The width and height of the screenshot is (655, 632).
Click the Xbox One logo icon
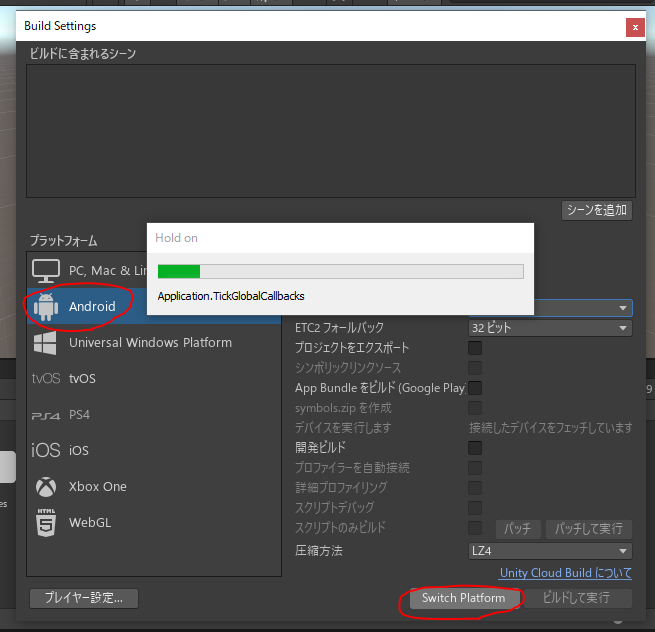[46, 487]
